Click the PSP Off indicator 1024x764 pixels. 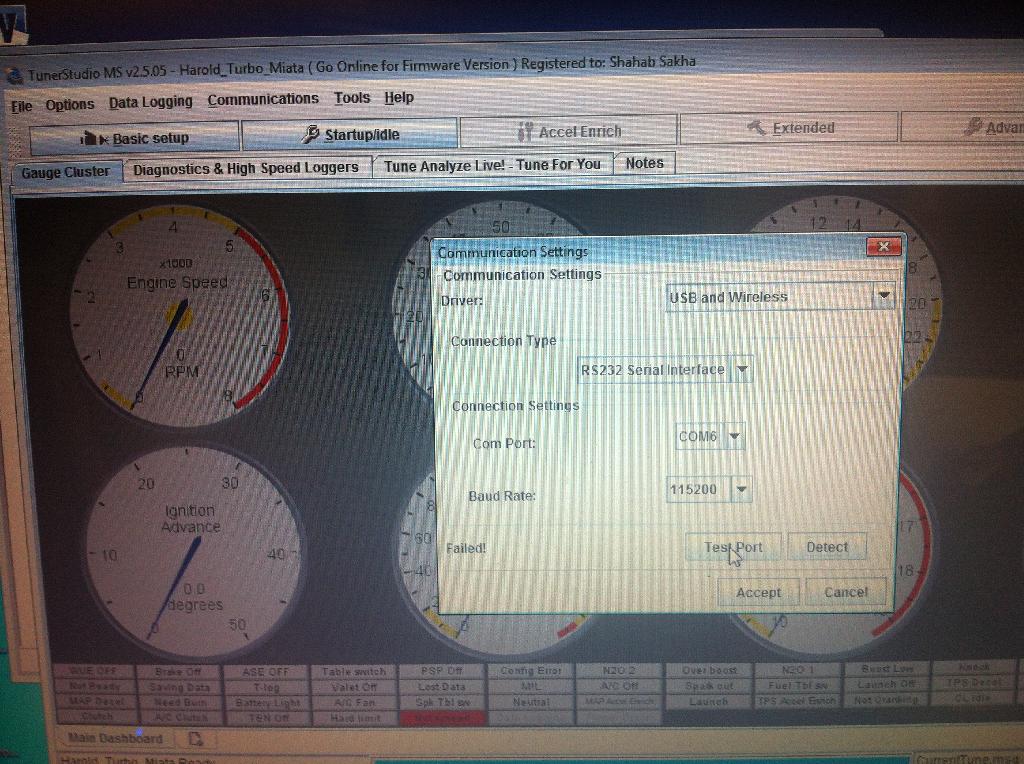coord(442,671)
